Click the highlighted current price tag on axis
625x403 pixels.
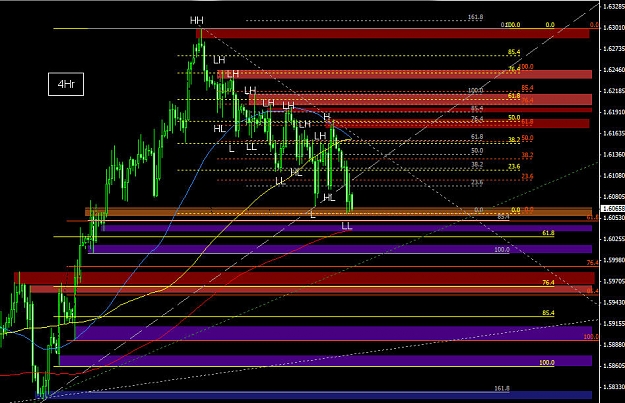tap(613, 208)
